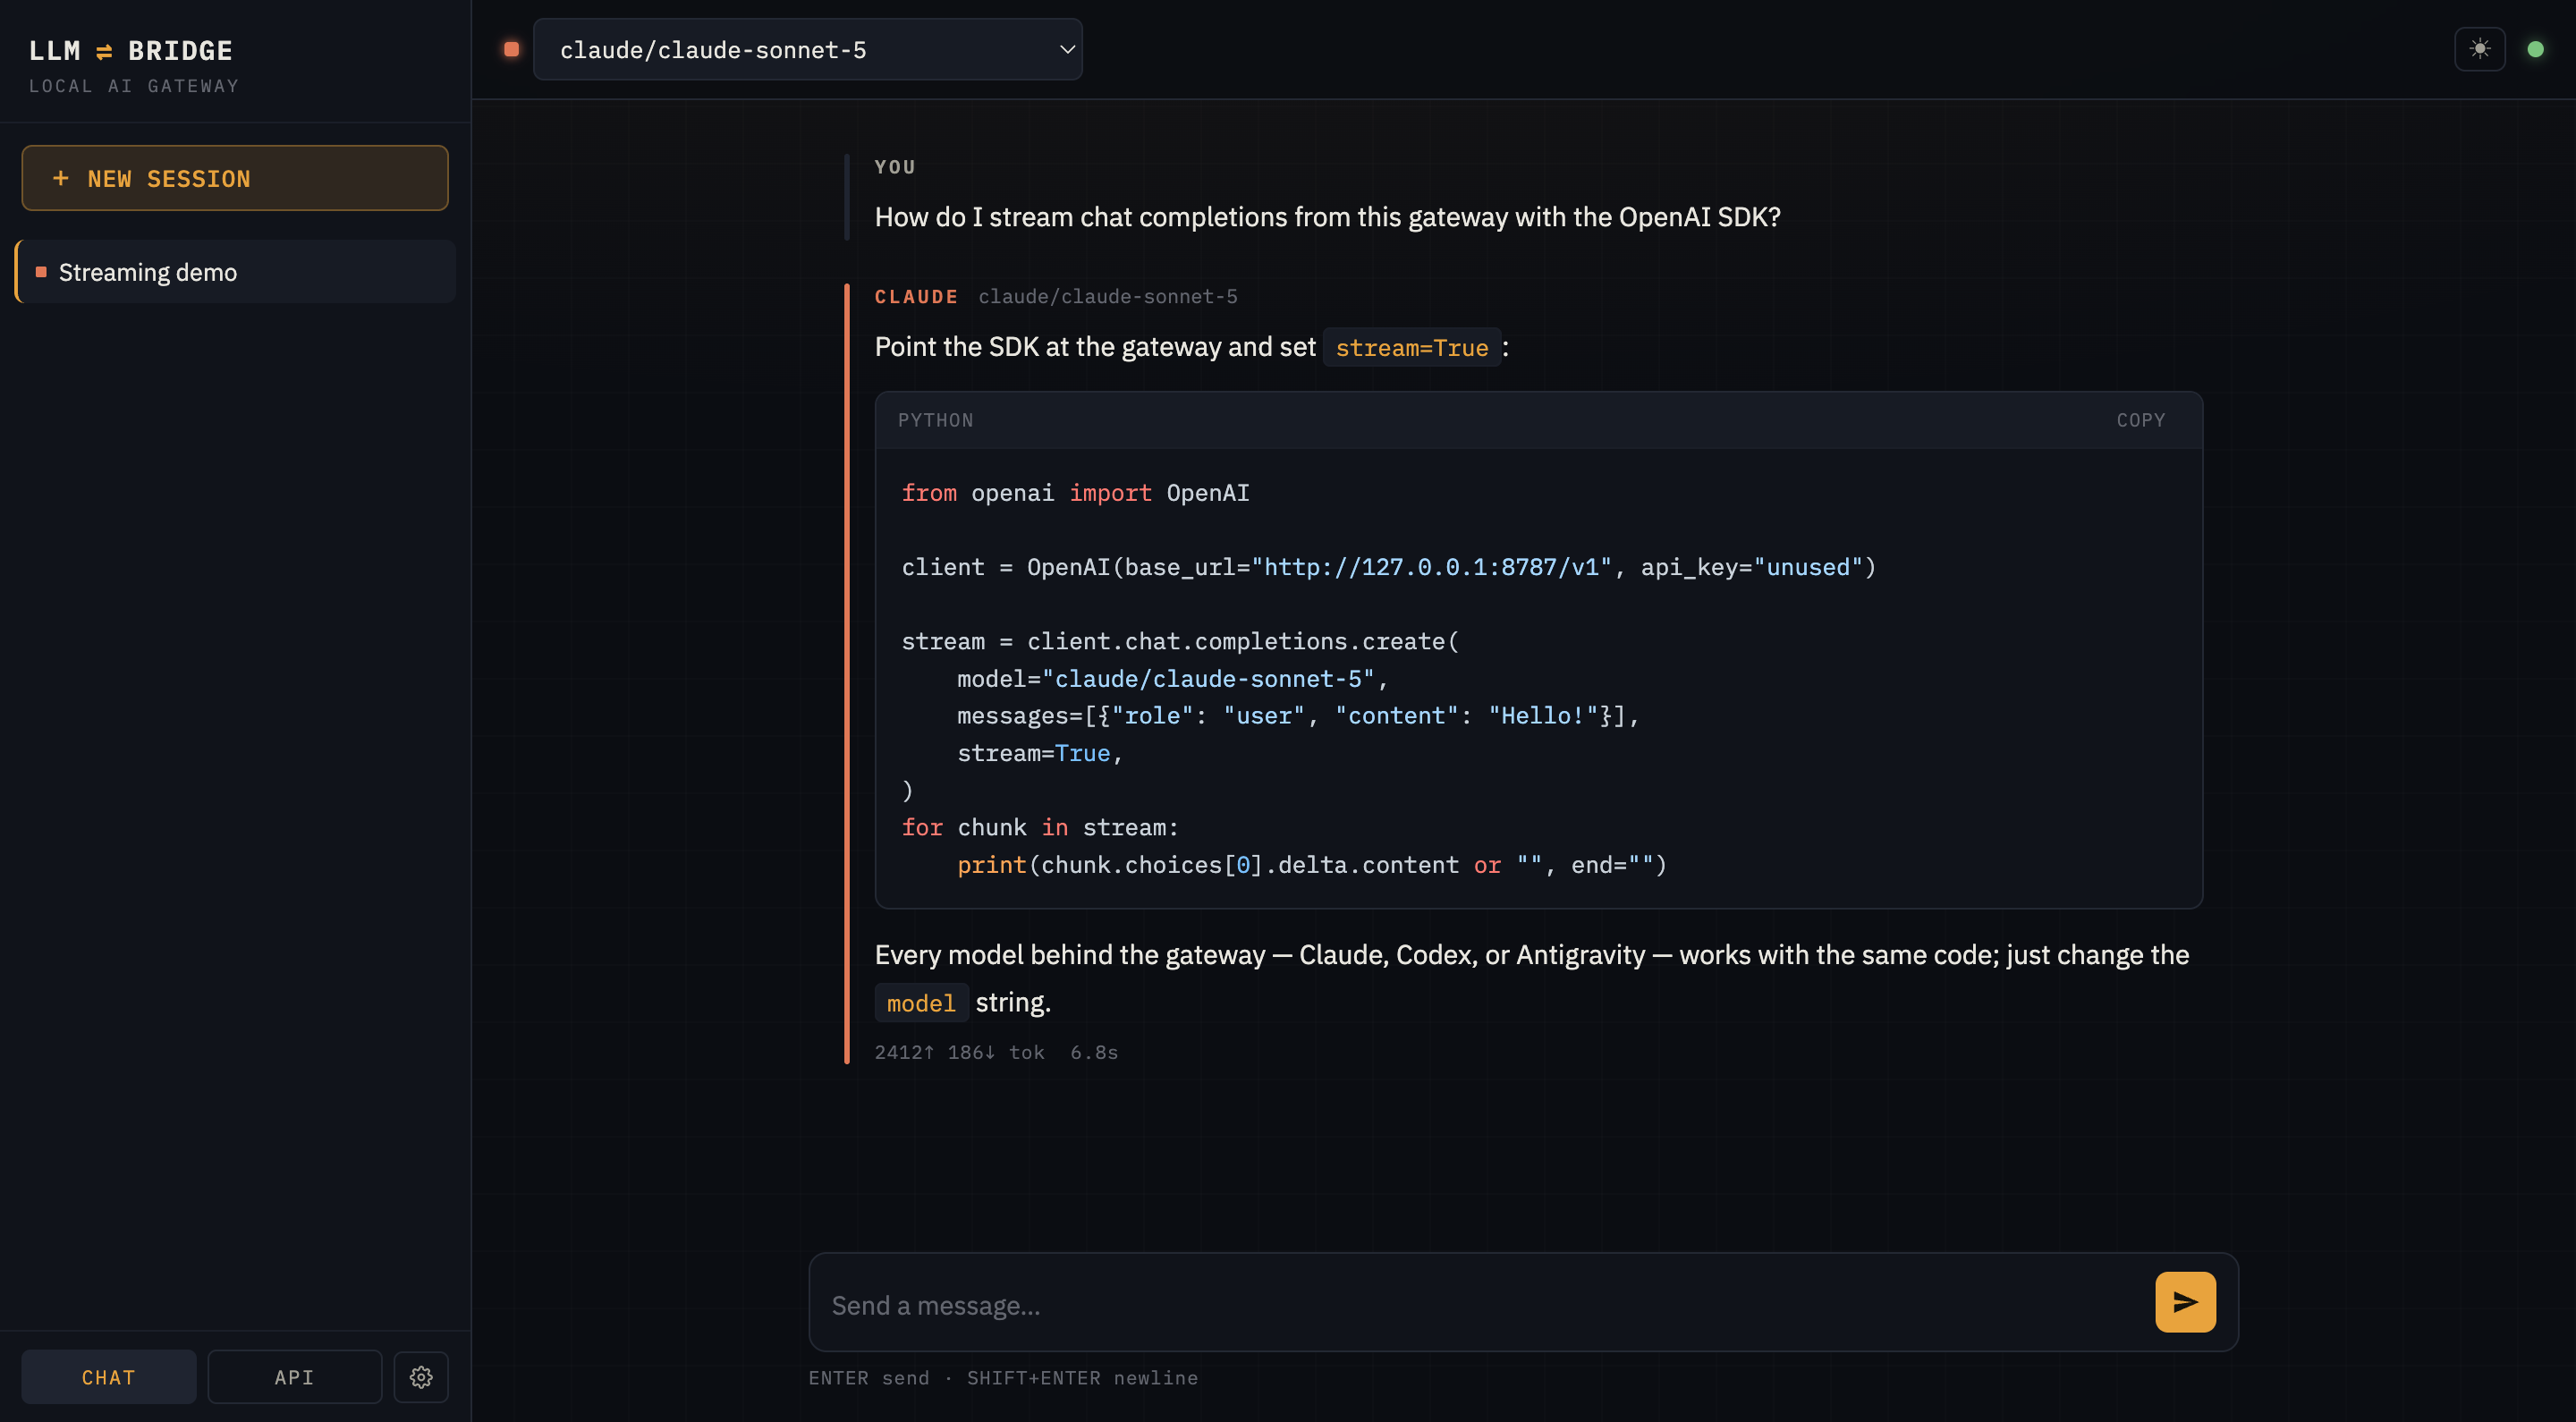2576x1422 pixels.
Task: Switch to the API tab
Action: coord(294,1377)
